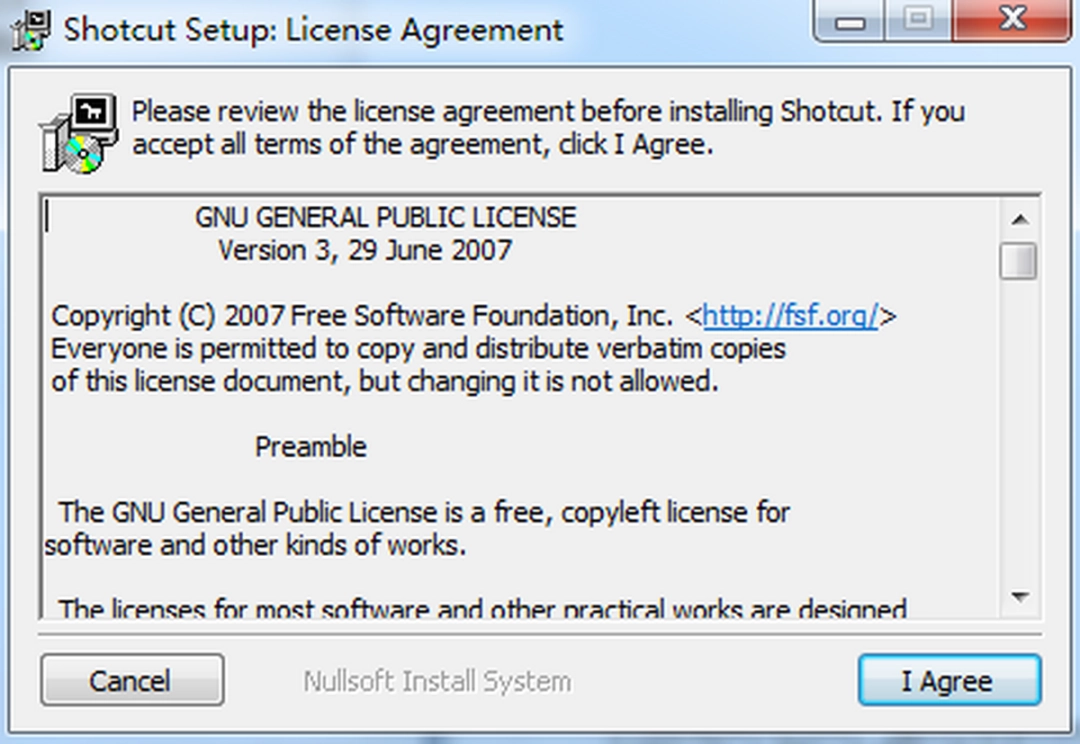Open the http://fsf.org/ link
The height and width of the screenshot is (744, 1080).
click(790, 316)
